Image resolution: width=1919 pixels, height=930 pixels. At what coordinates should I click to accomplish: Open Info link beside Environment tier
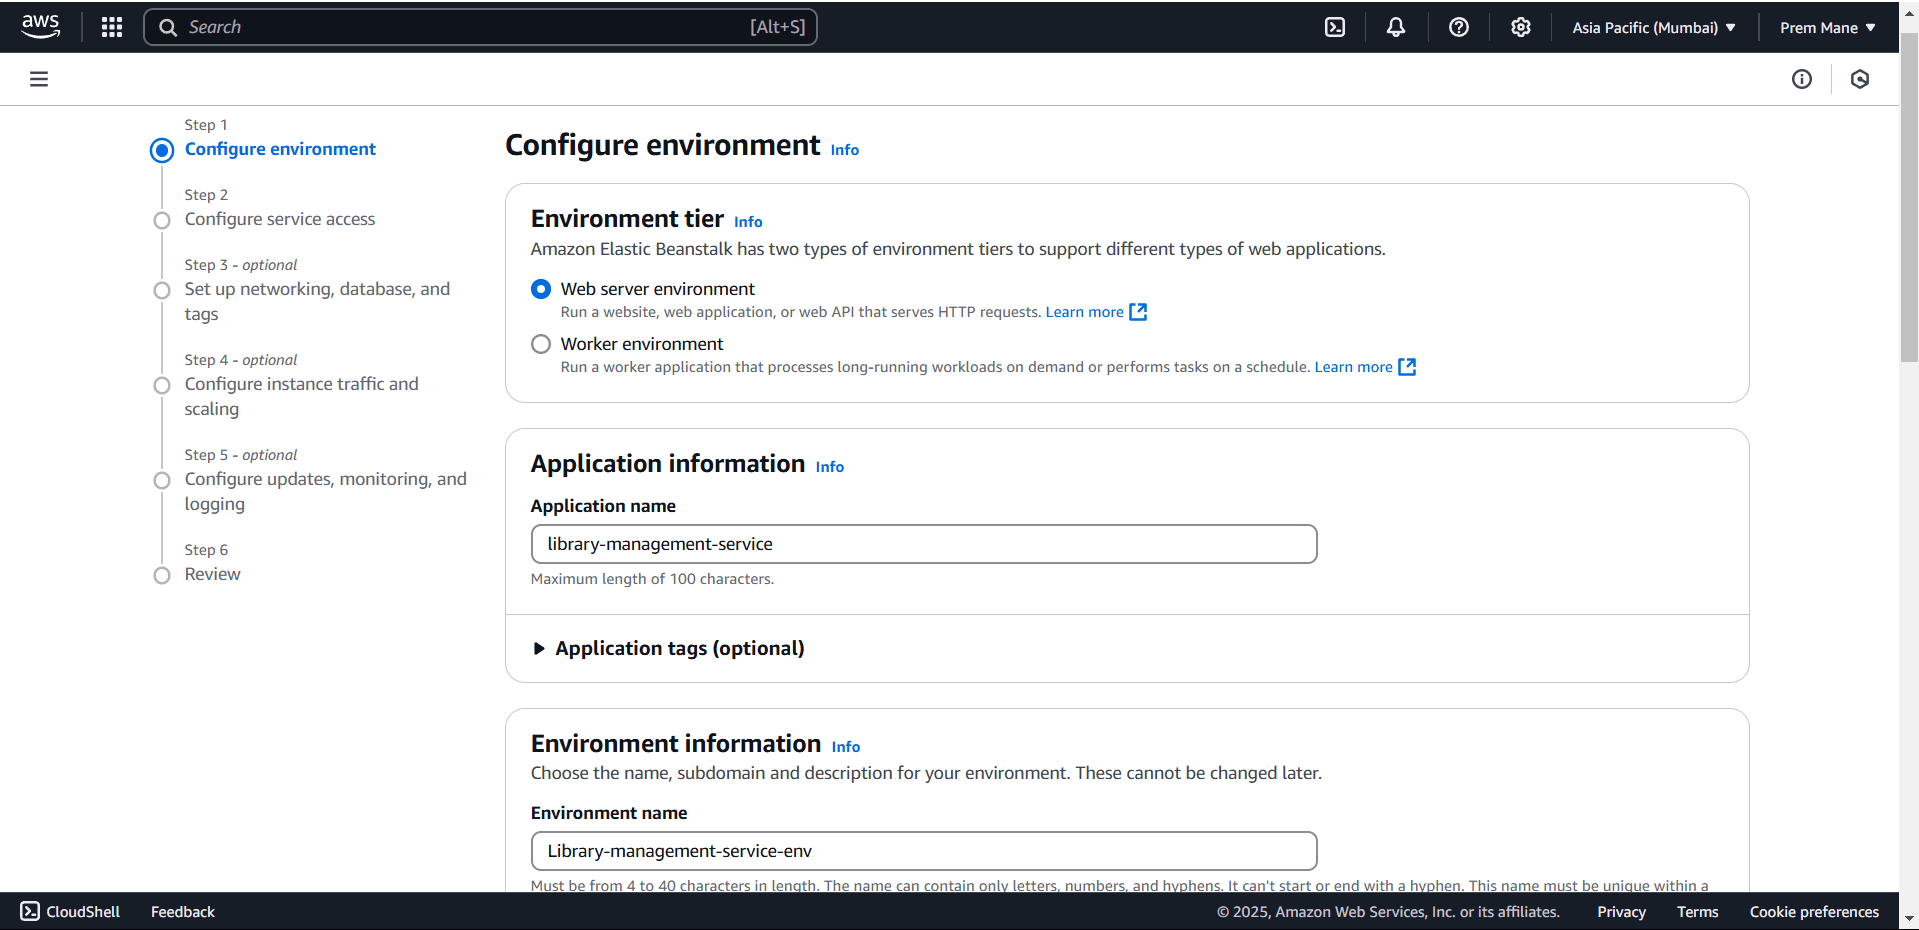pyautogui.click(x=748, y=222)
